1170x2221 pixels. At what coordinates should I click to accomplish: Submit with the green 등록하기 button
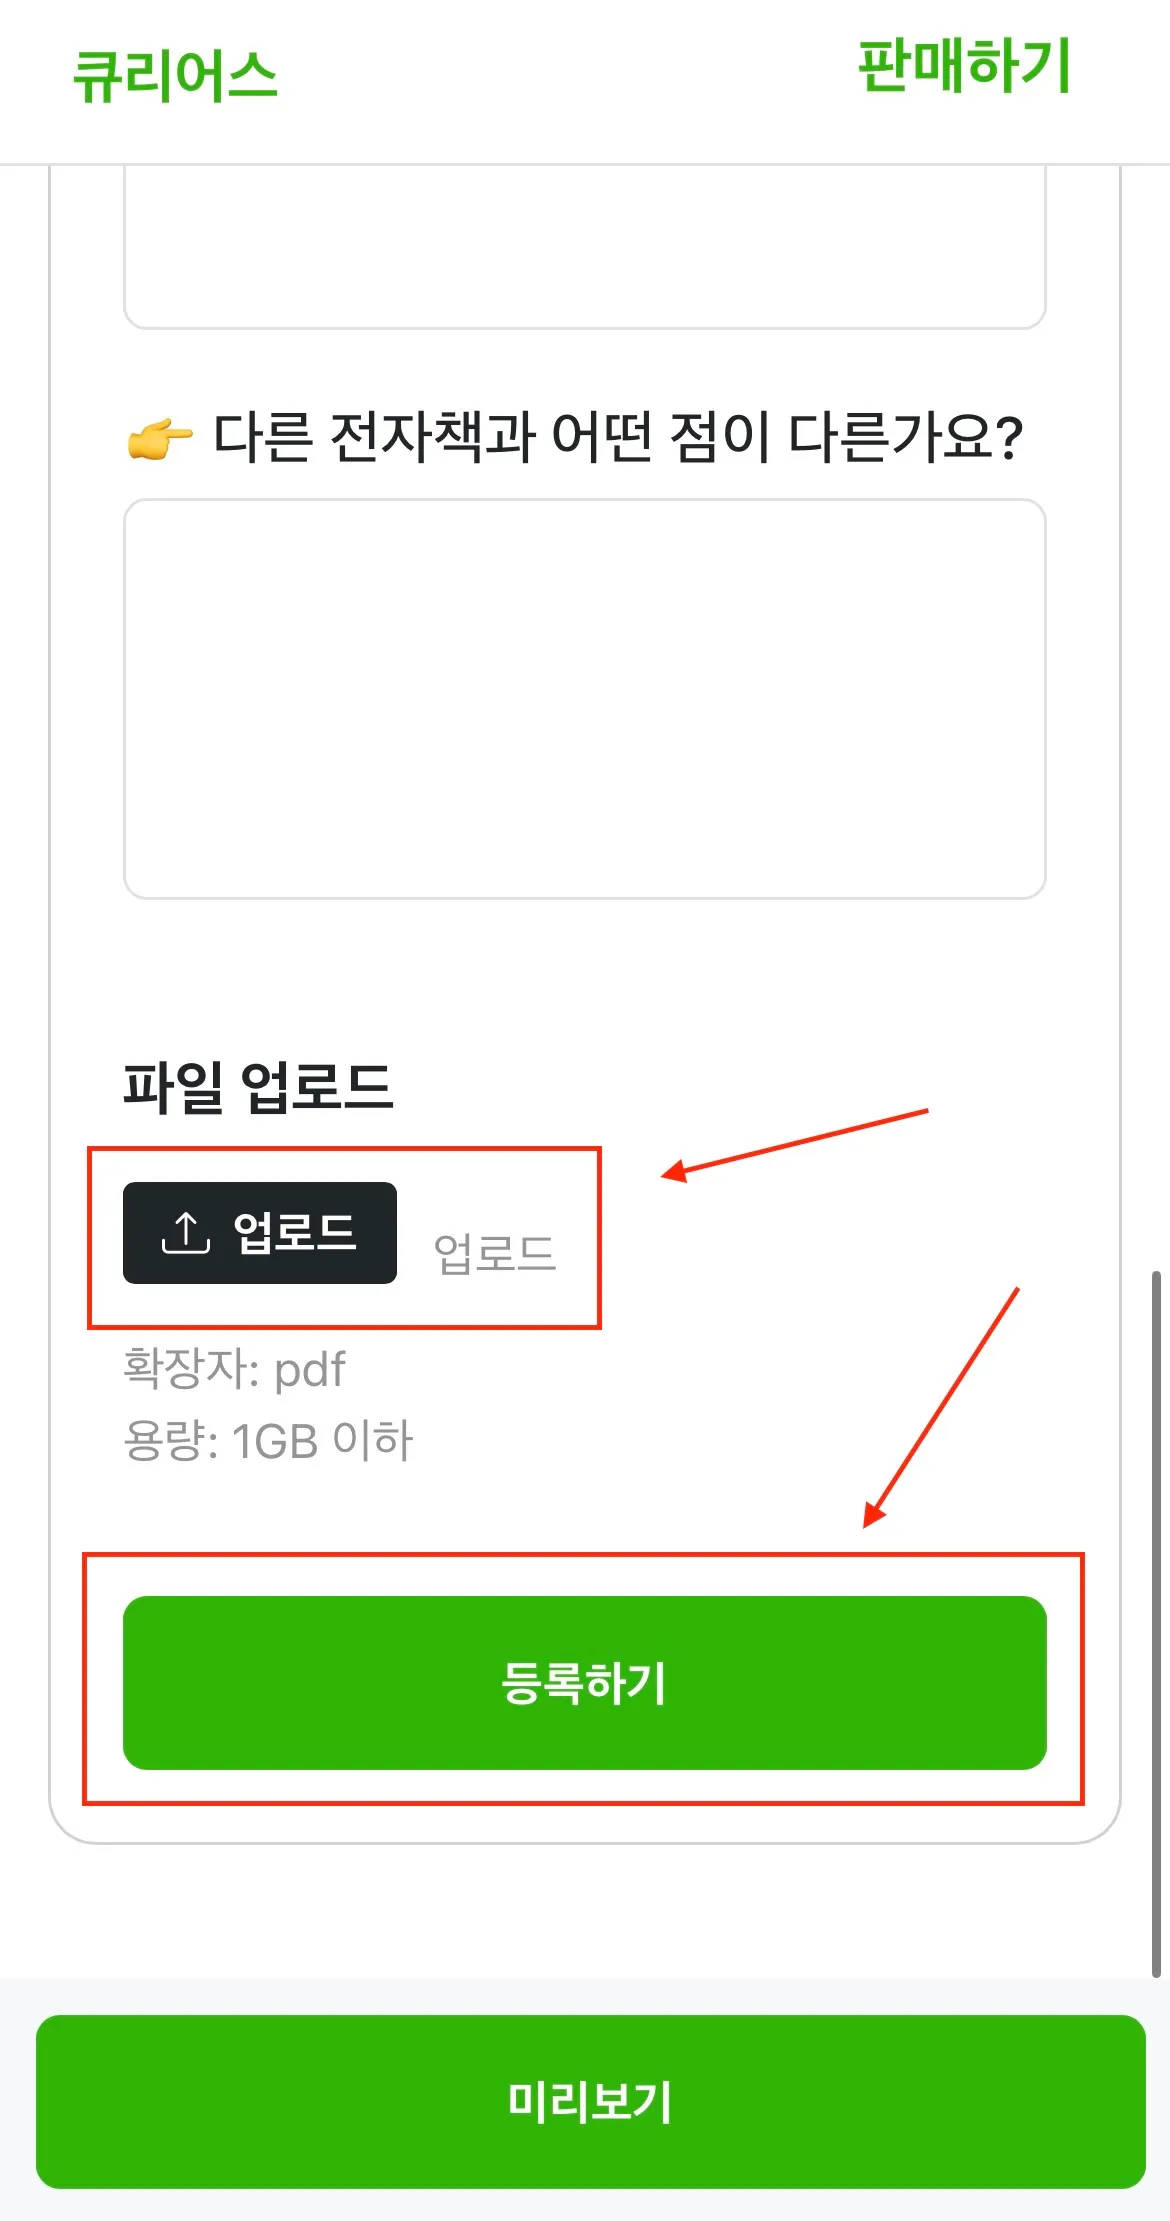585,1683
